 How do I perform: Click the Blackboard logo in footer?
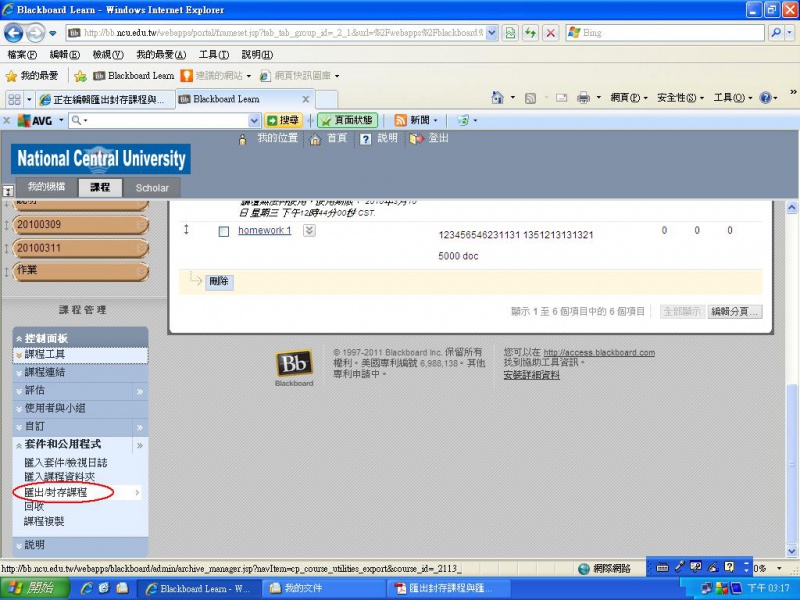point(294,368)
